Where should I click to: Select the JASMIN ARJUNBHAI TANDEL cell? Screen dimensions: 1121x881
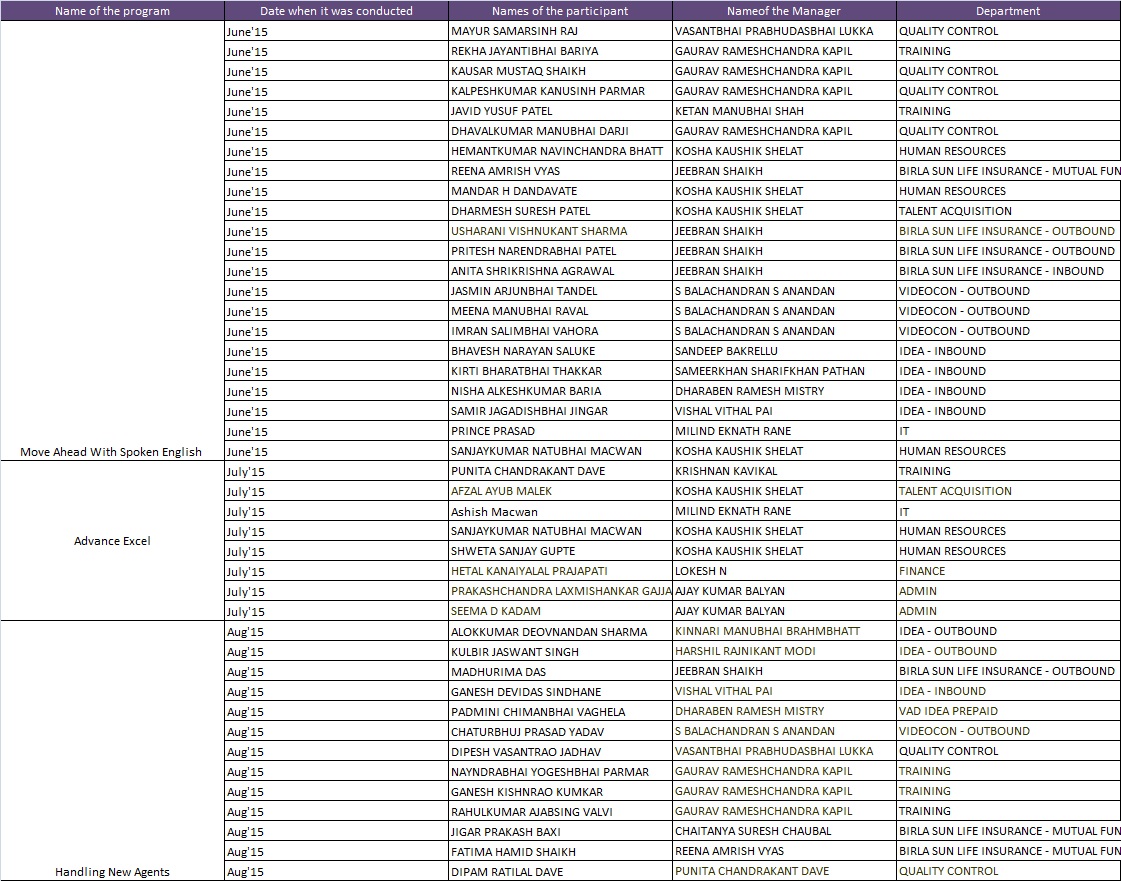560,291
